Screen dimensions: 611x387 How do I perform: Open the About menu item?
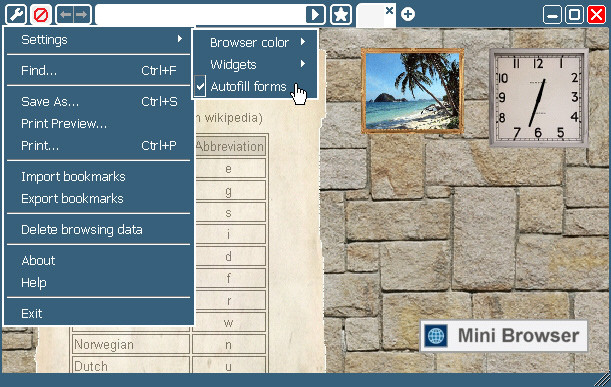[99, 260]
